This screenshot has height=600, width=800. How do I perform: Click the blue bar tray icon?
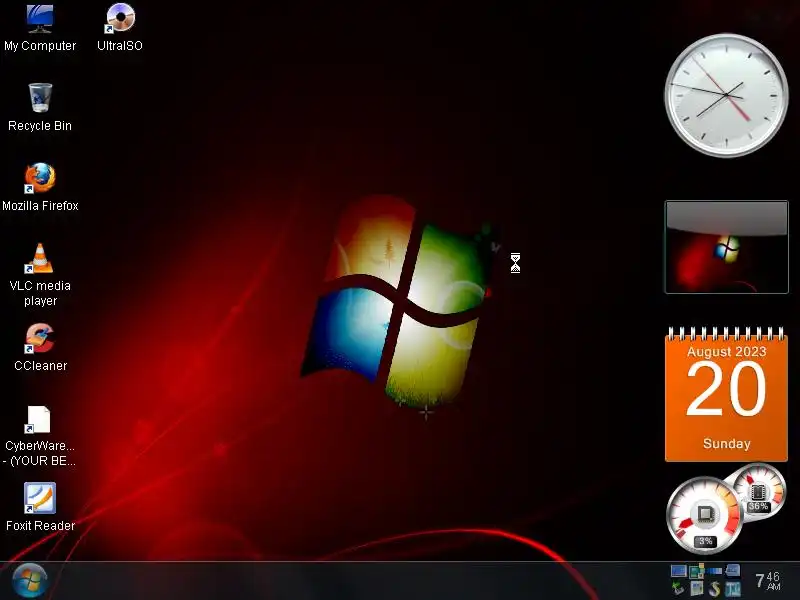click(x=714, y=571)
